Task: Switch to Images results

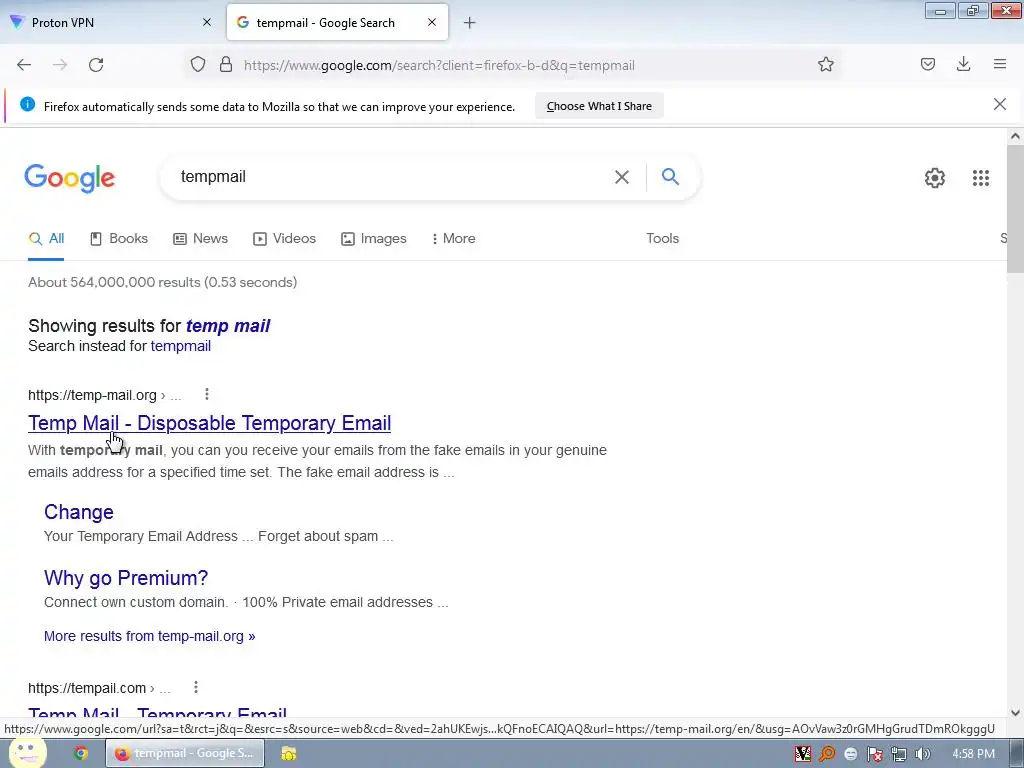Action: [374, 239]
